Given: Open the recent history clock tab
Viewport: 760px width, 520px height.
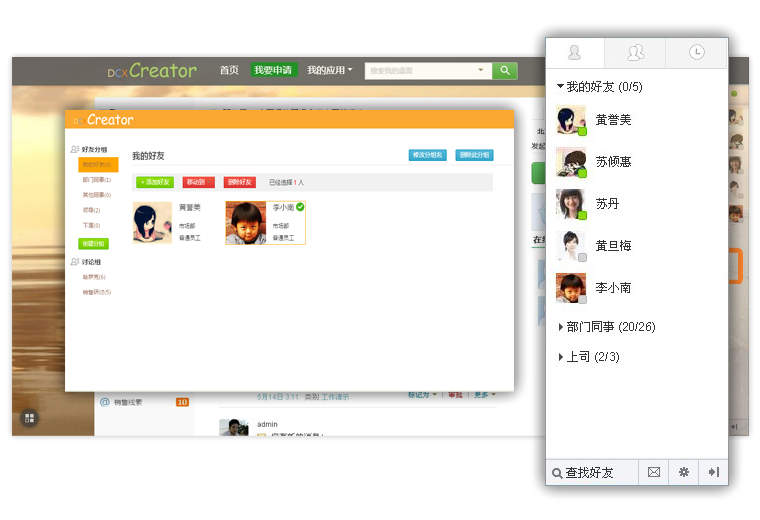Looking at the screenshot, I should click(x=696, y=53).
